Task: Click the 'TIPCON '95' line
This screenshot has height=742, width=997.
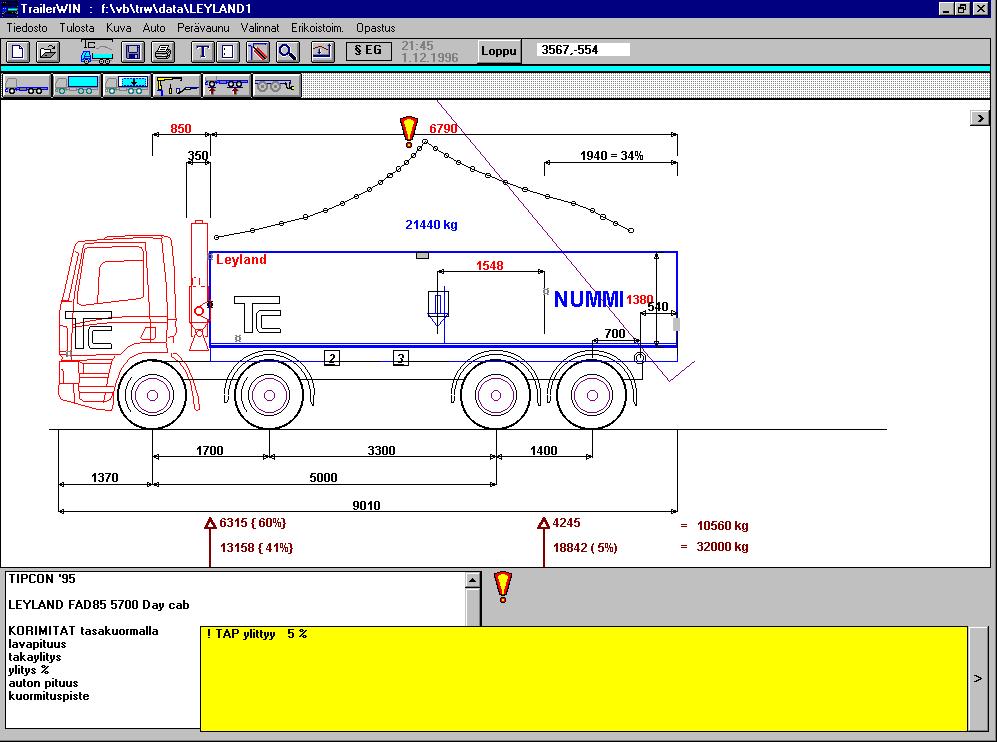Action: tap(41, 579)
